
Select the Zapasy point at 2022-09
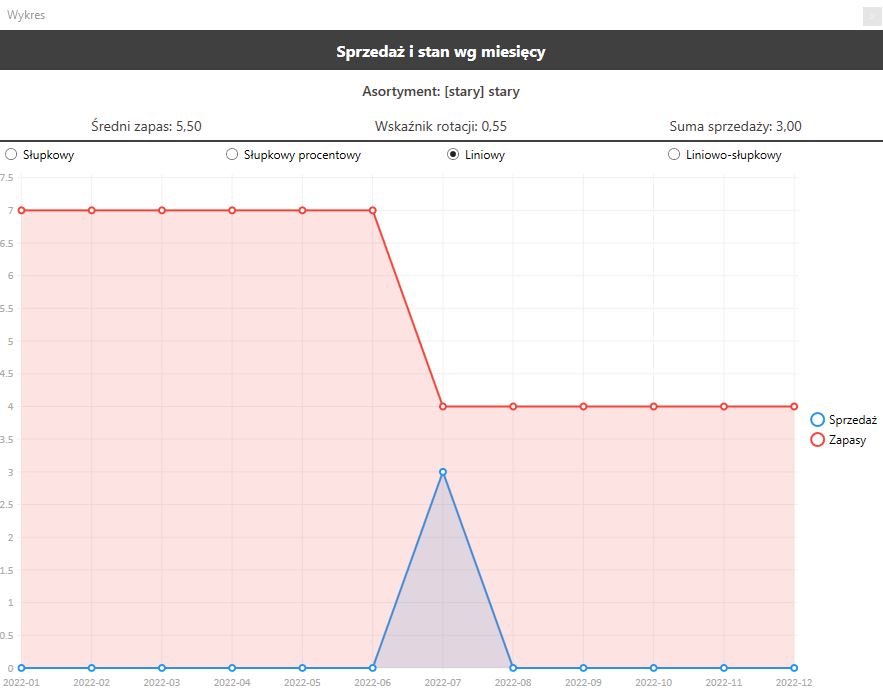[x=583, y=406]
